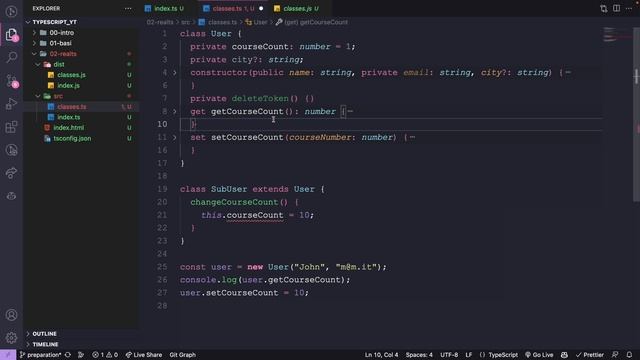640x360 pixels.
Task: Click the getCourseCount breadcrumb
Action: (312, 22)
